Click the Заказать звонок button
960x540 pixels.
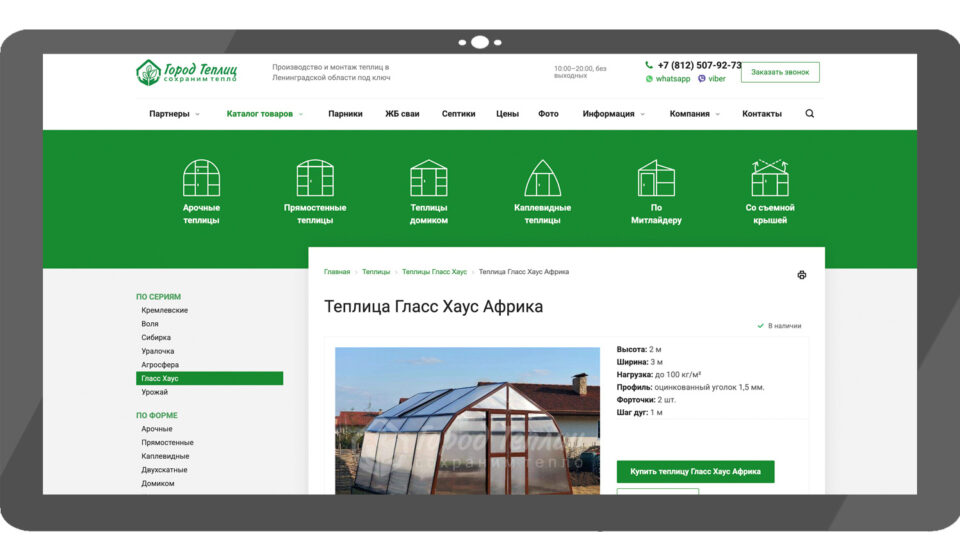click(780, 72)
